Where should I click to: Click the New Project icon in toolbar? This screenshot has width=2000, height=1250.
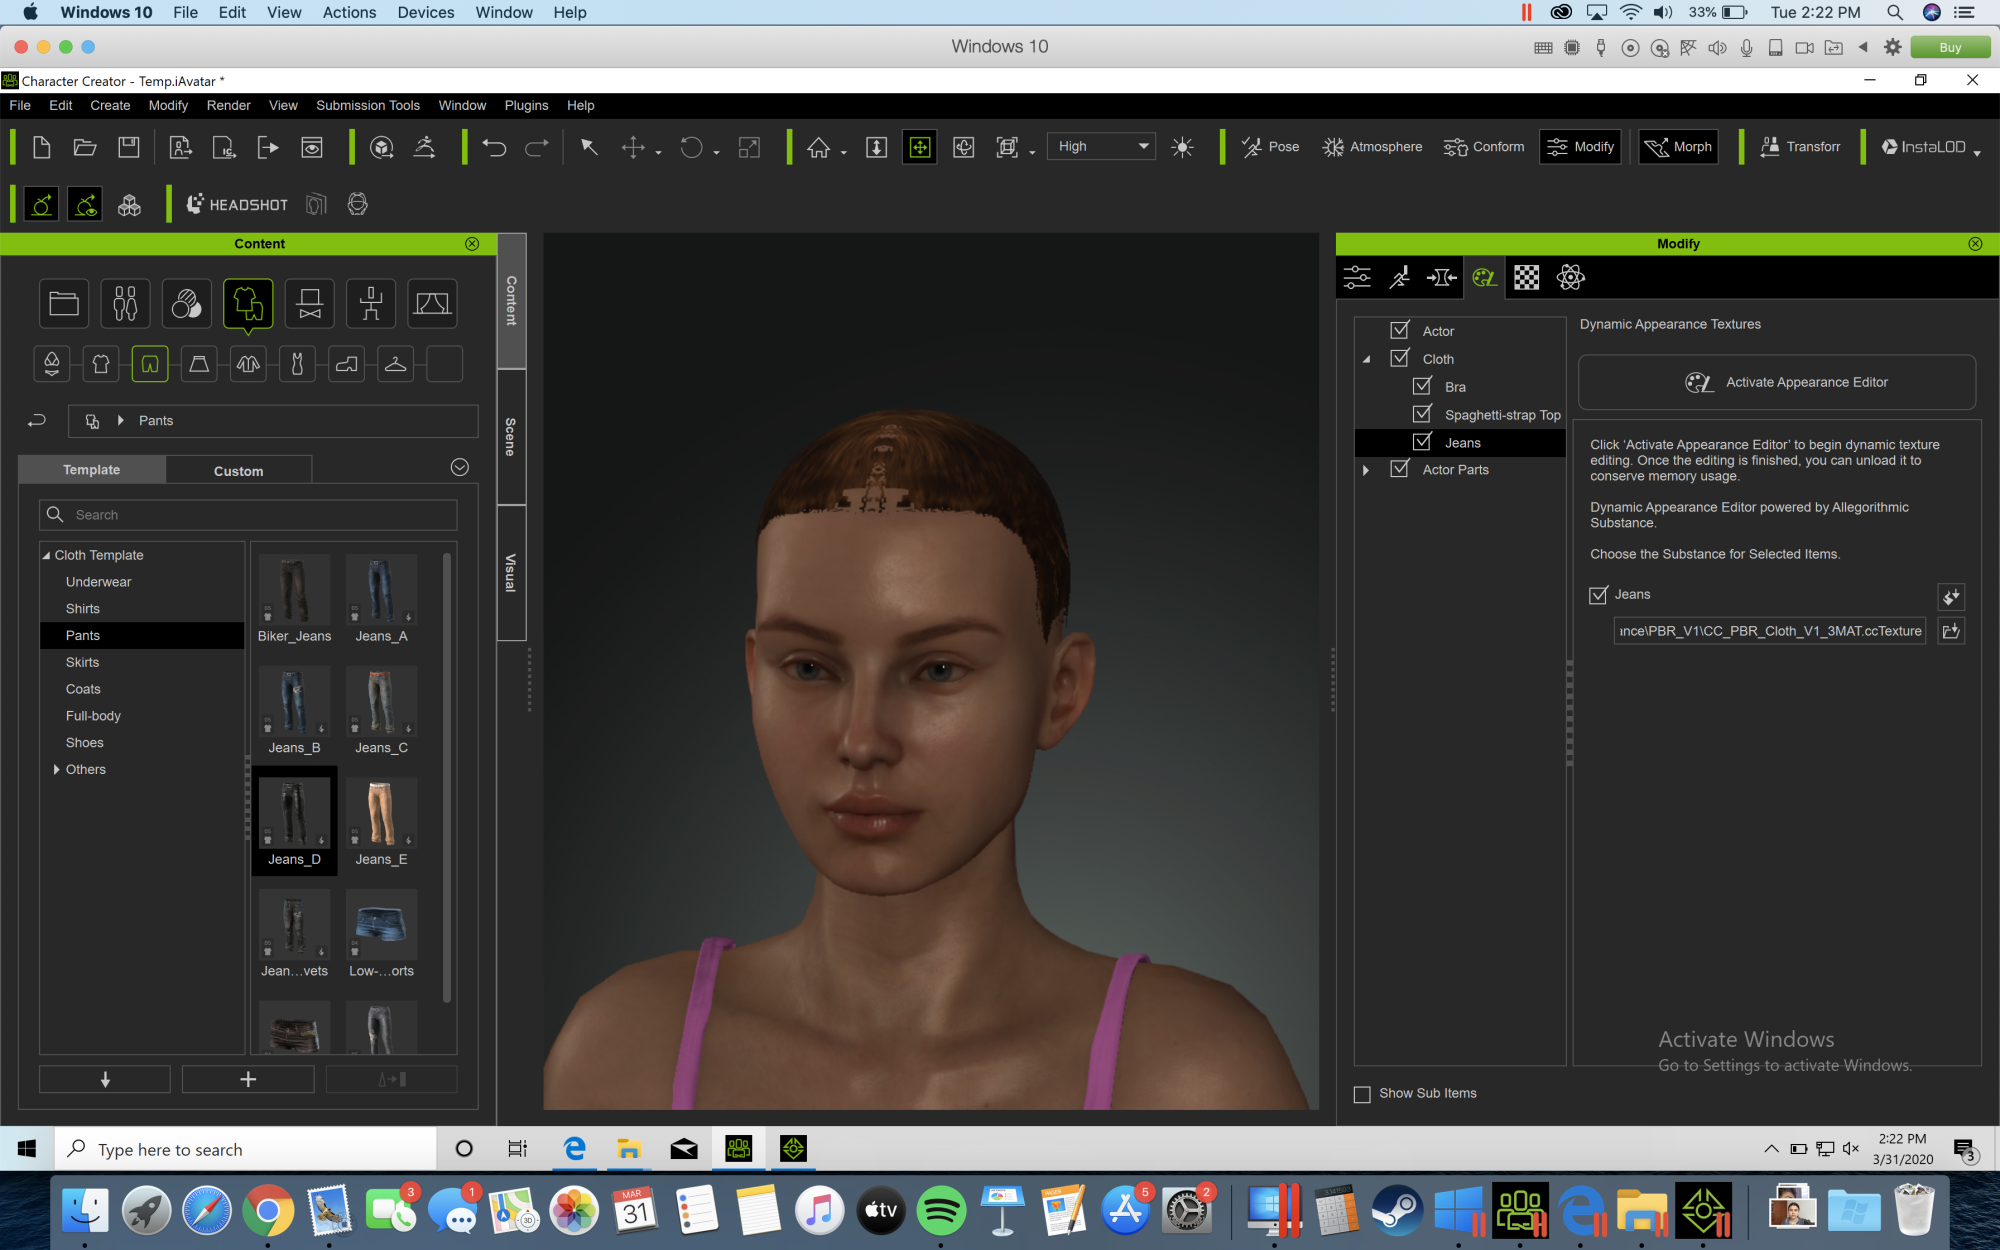pyautogui.click(x=41, y=147)
